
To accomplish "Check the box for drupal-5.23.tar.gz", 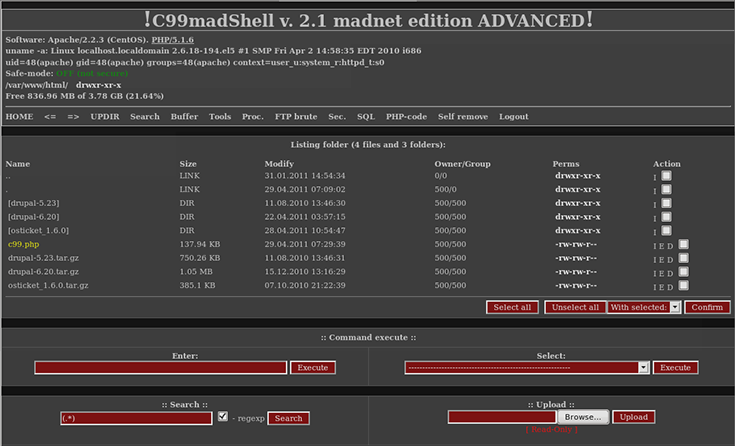I will click(684, 257).
